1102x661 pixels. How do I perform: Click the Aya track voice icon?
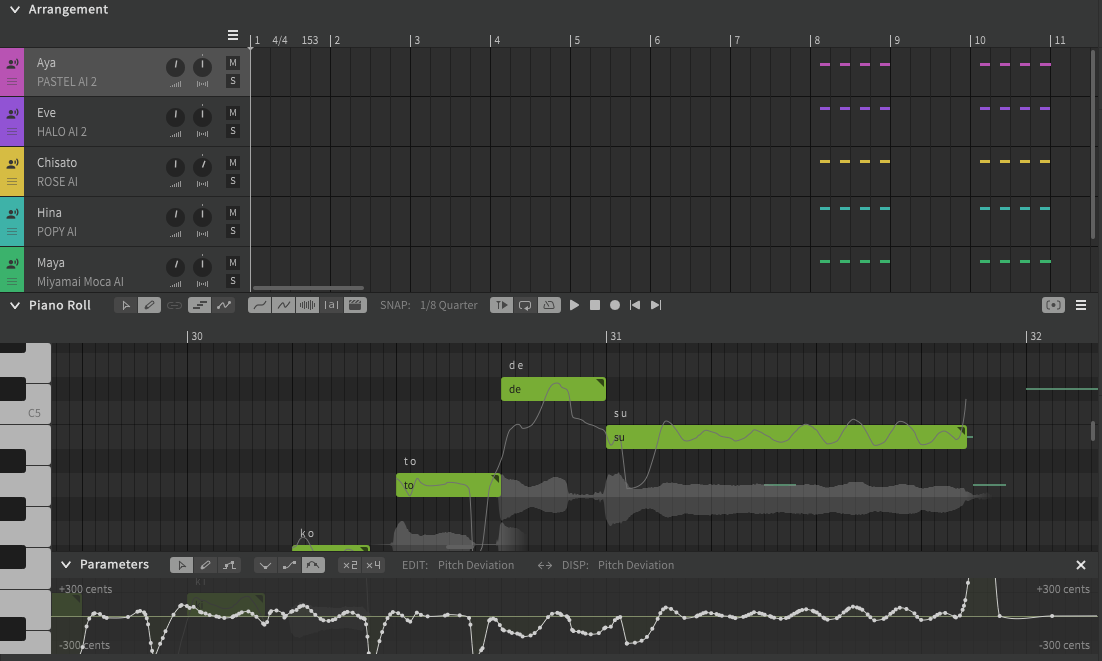point(12,64)
